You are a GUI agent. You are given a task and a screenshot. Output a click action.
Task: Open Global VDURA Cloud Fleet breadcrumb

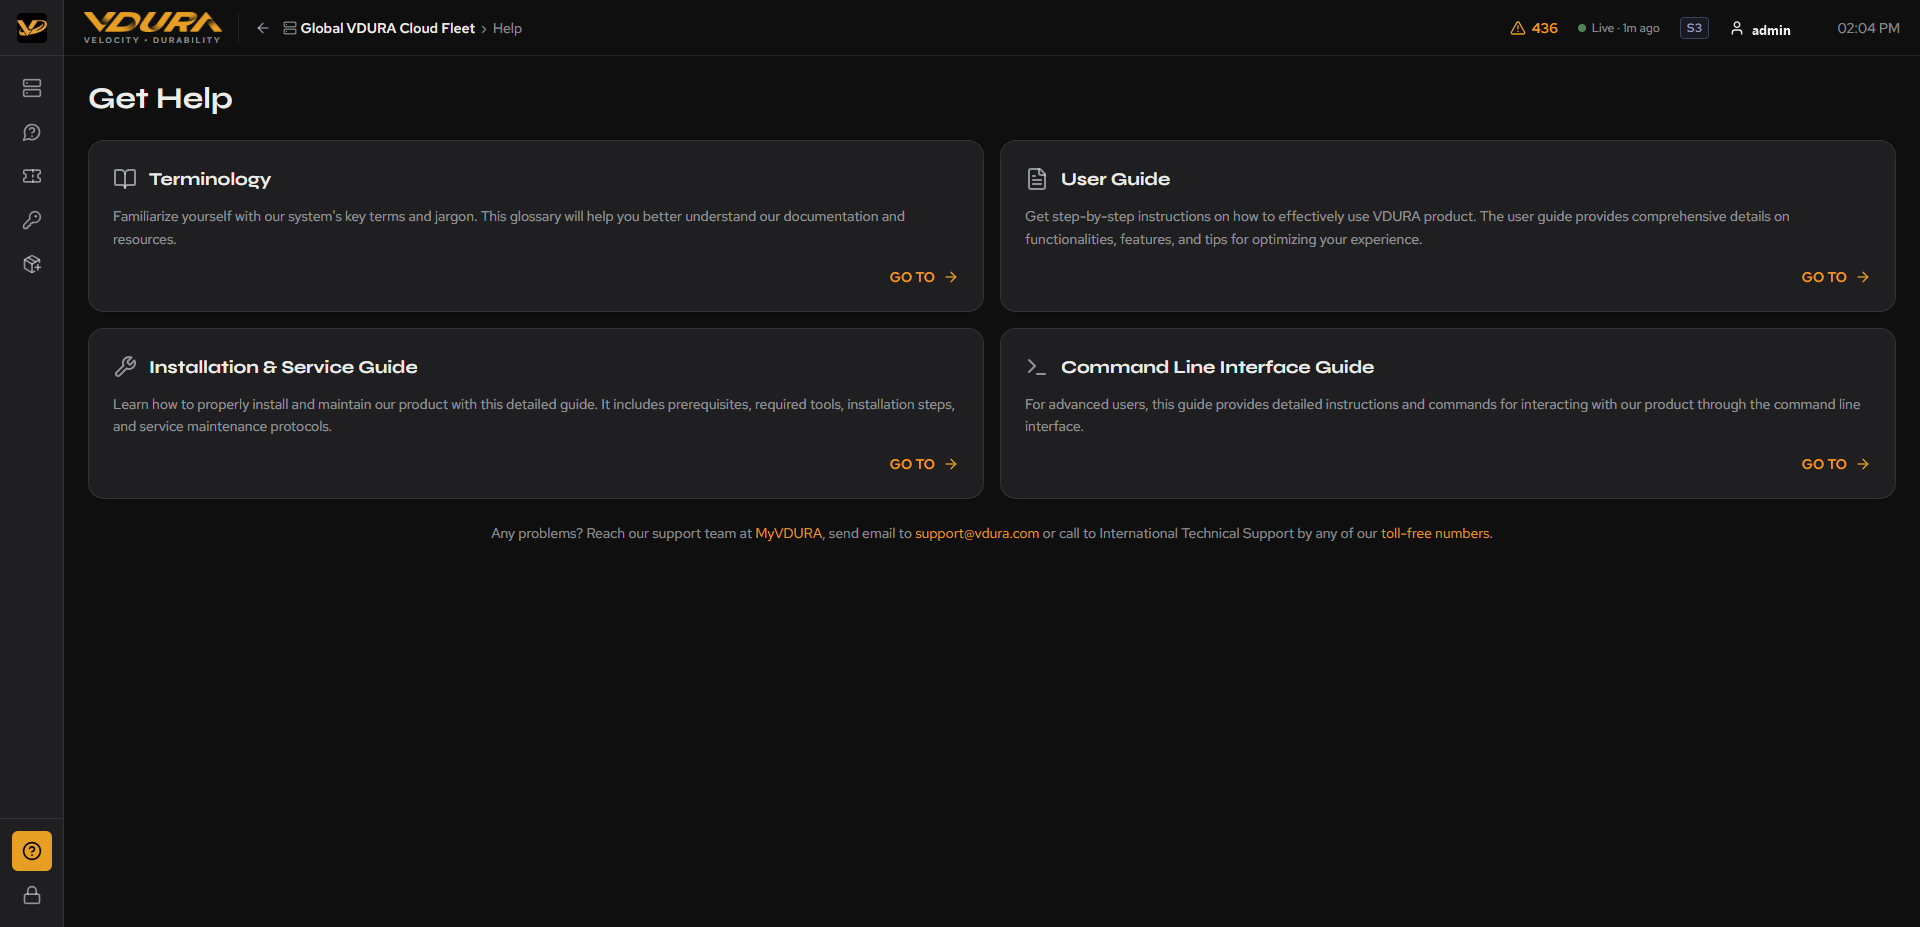point(388,28)
